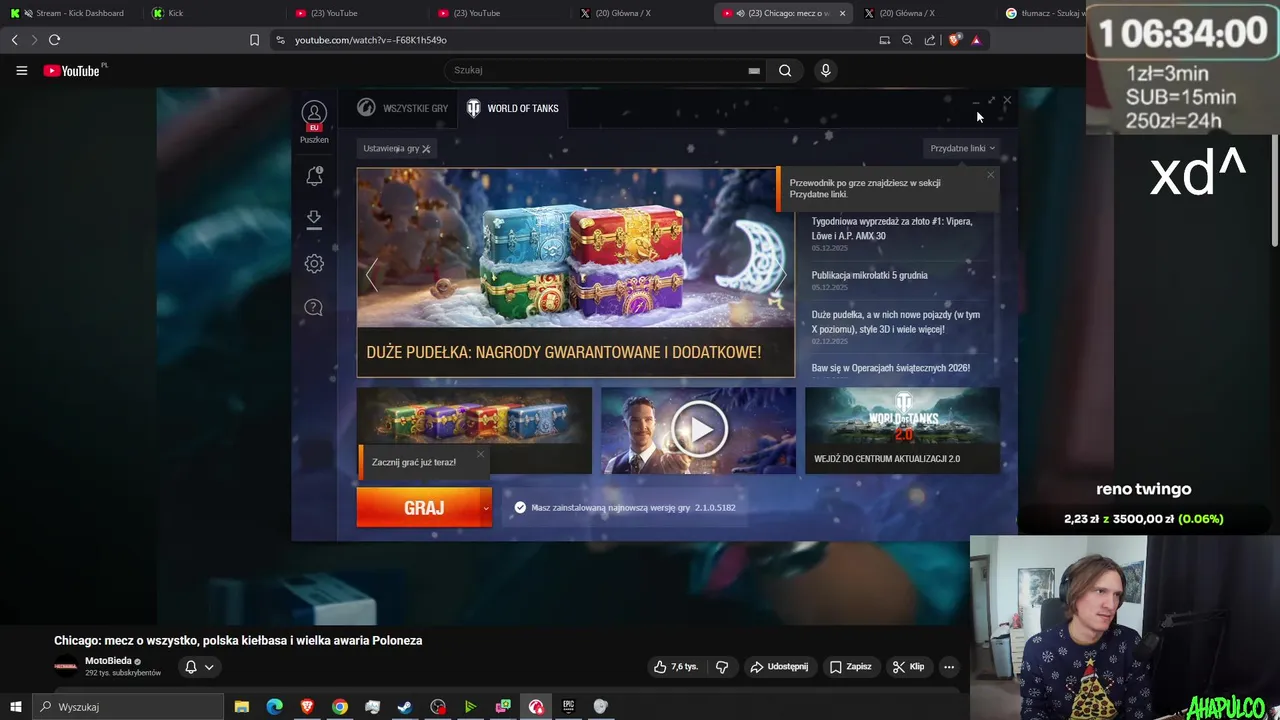Create a clip with Klip button
The height and width of the screenshot is (720, 1280).
coord(909,667)
